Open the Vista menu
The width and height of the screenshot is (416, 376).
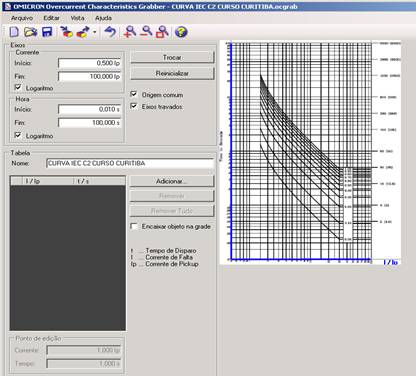(x=77, y=18)
